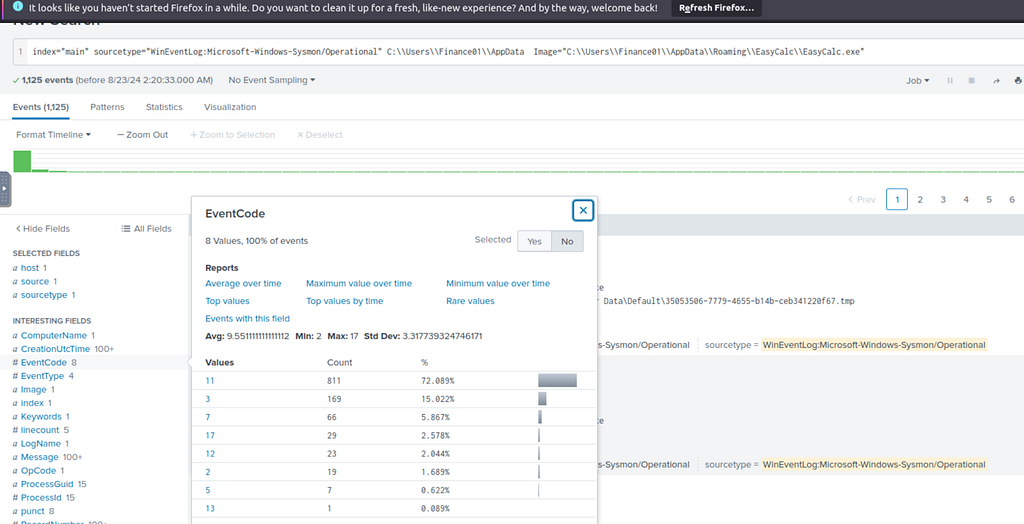Click the Print results icon

coord(1017,80)
